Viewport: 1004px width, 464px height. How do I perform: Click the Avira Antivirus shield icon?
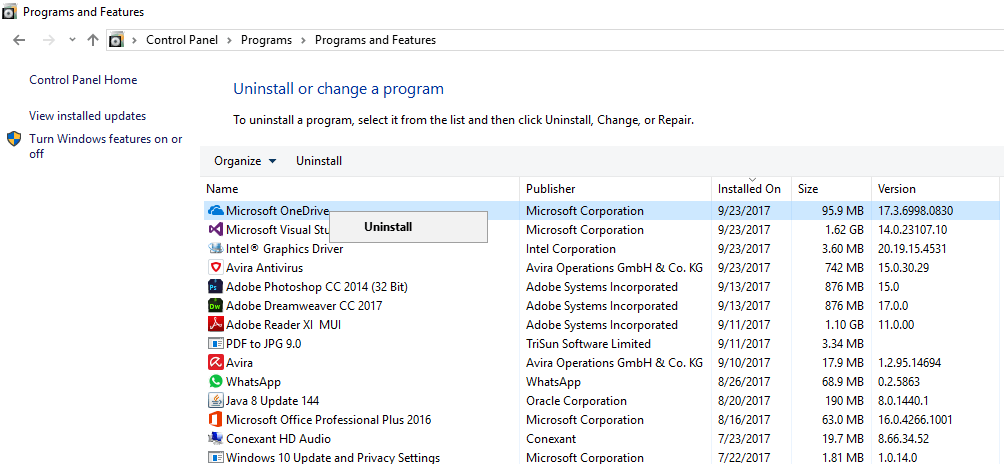click(x=215, y=268)
